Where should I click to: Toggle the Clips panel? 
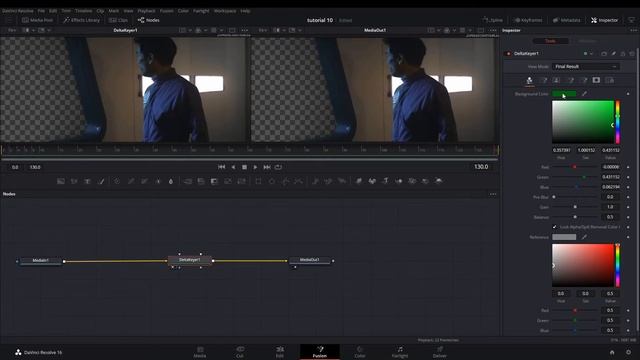pyautogui.click(x=118, y=20)
